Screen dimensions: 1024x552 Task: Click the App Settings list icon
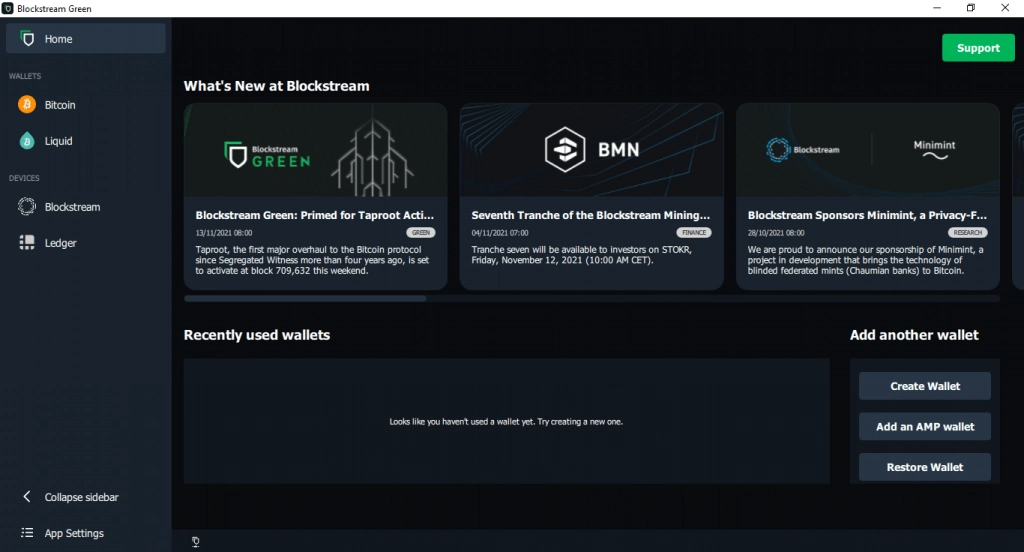coord(27,532)
